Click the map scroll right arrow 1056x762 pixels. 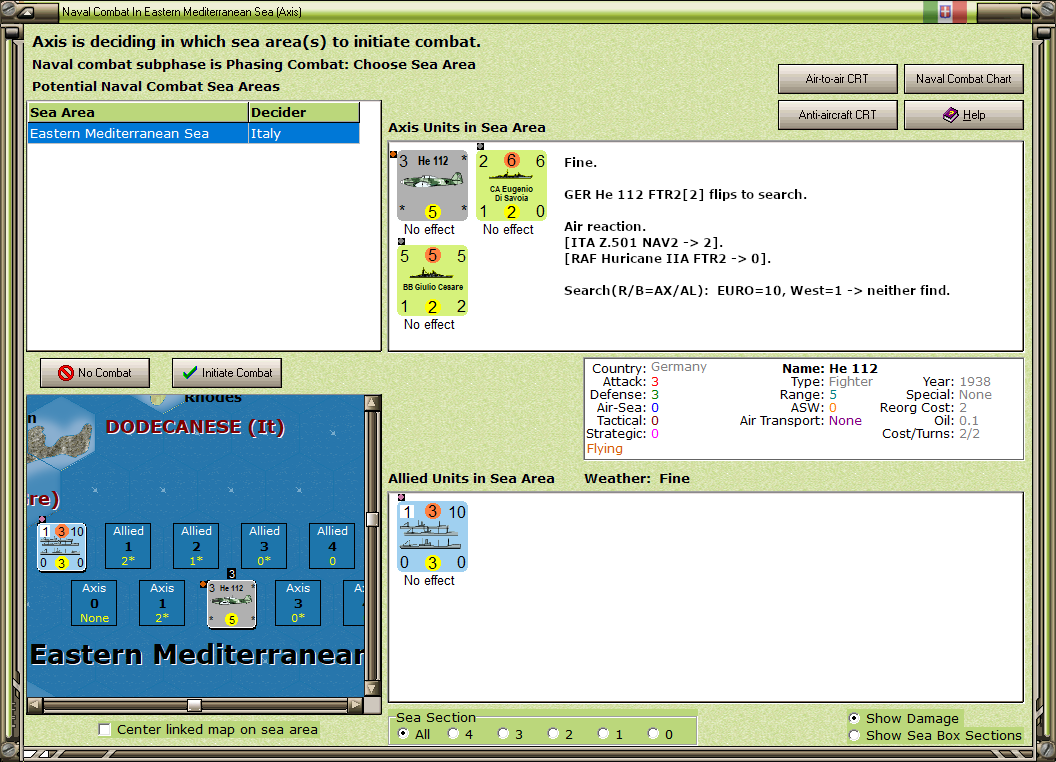click(x=356, y=705)
